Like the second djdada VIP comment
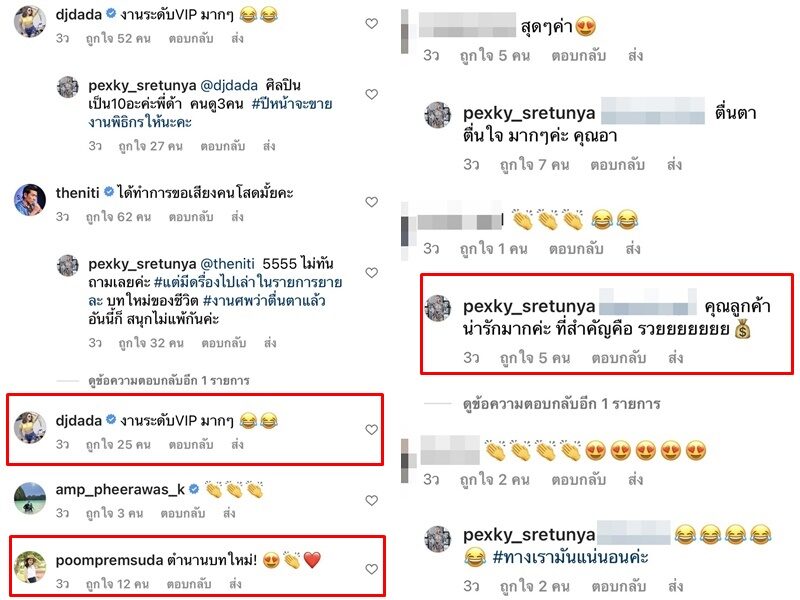The height and width of the screenshot is (600, 800). click(371, 430)
